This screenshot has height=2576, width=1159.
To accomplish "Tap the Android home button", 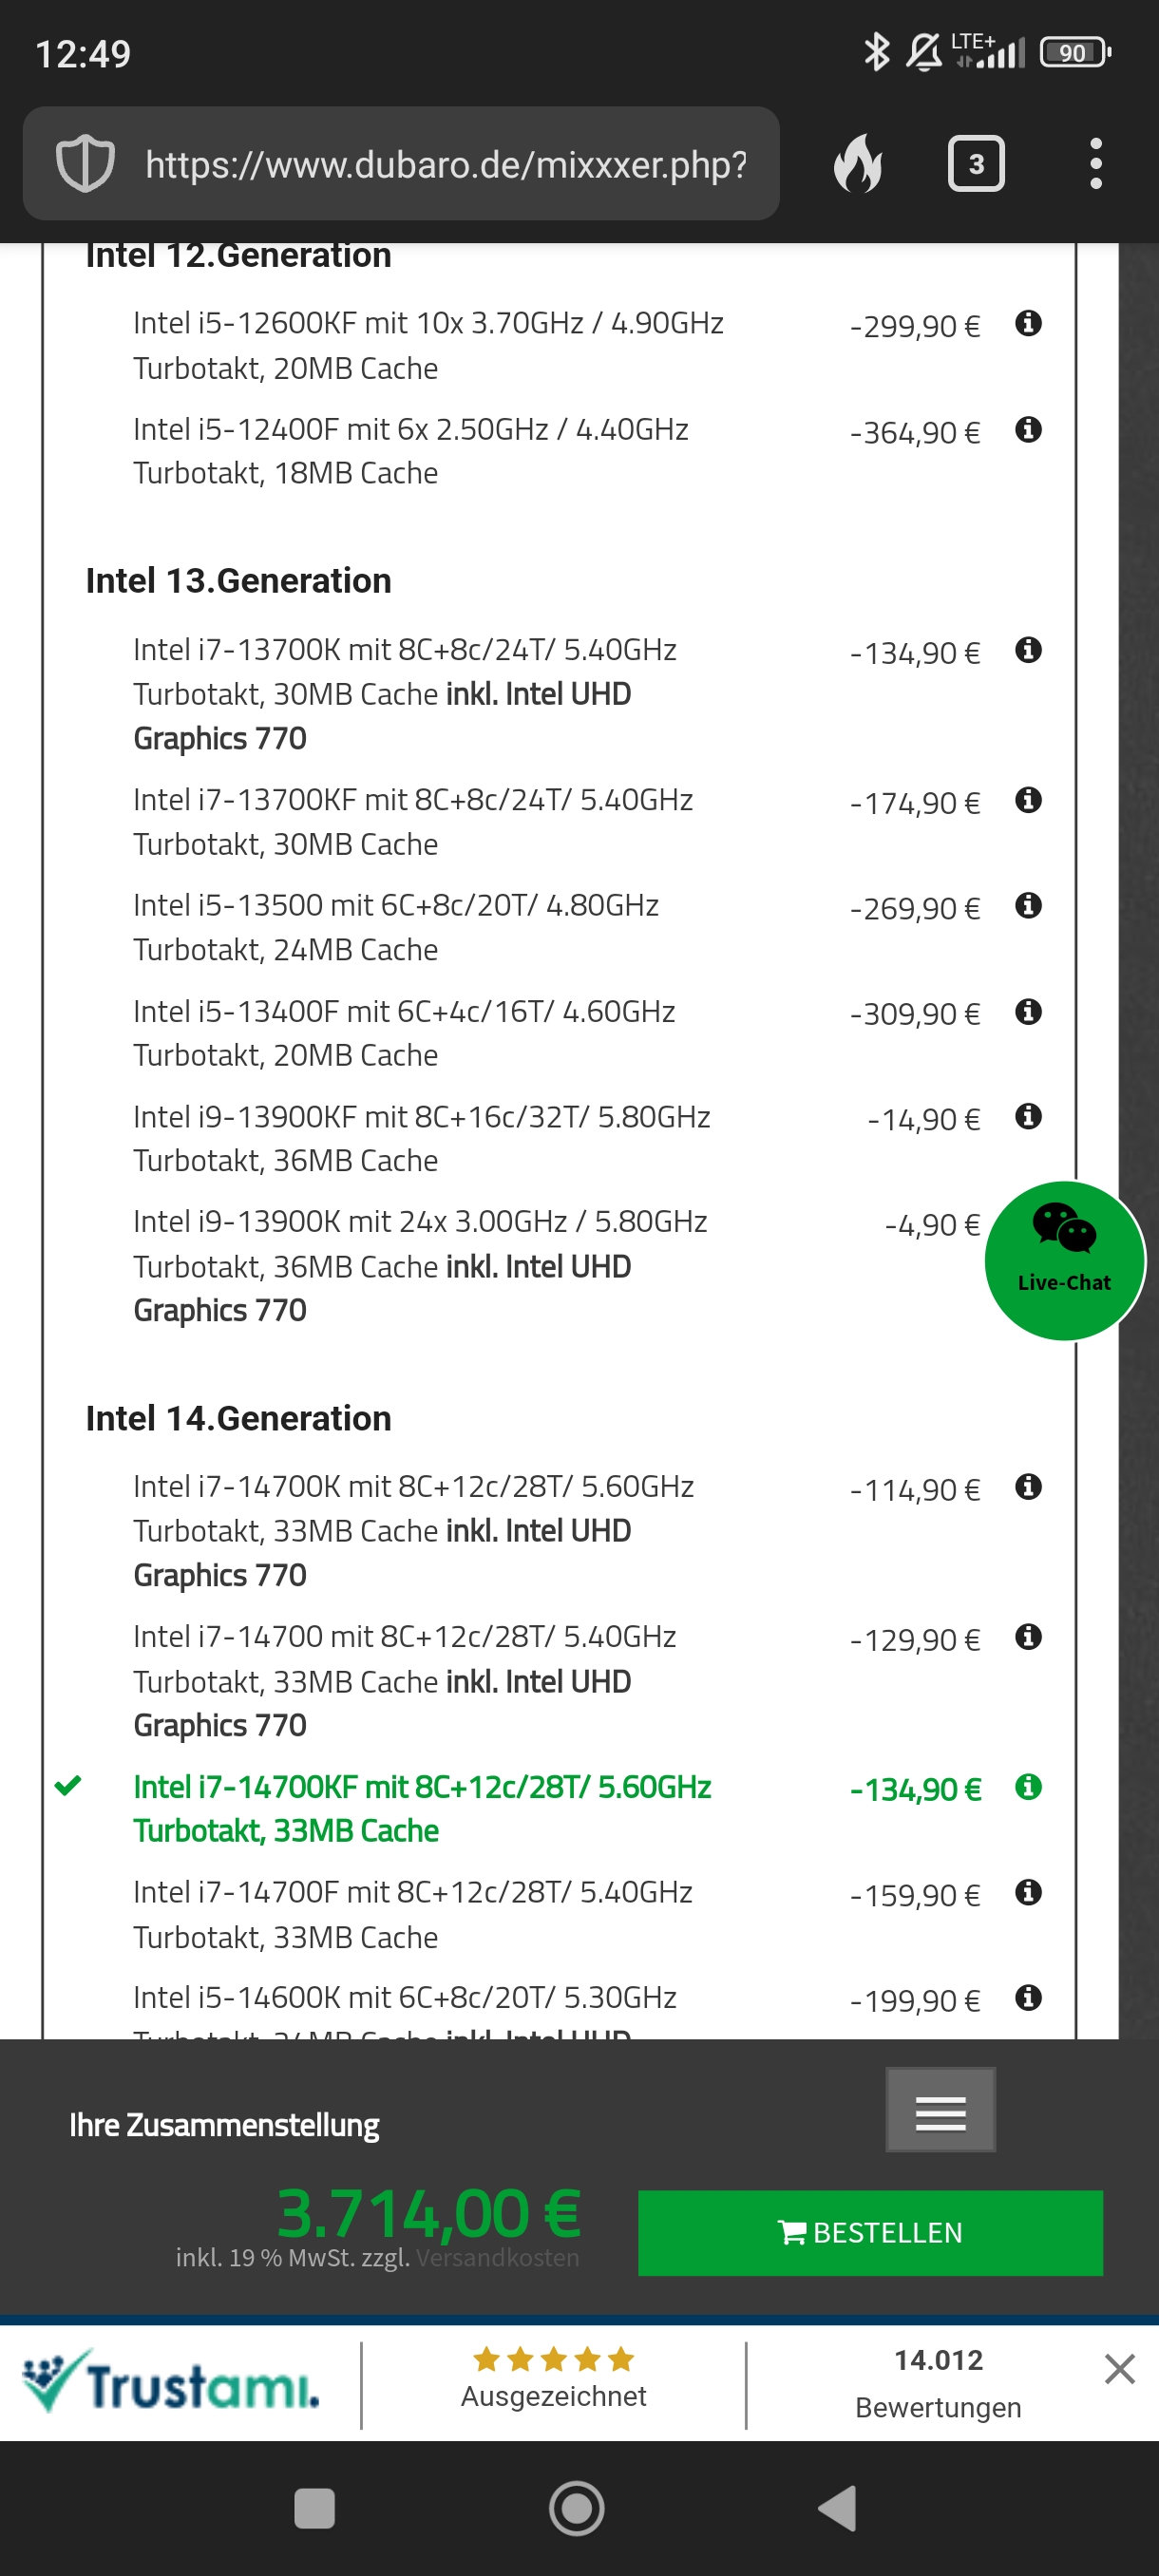I will pos(577,2508).
